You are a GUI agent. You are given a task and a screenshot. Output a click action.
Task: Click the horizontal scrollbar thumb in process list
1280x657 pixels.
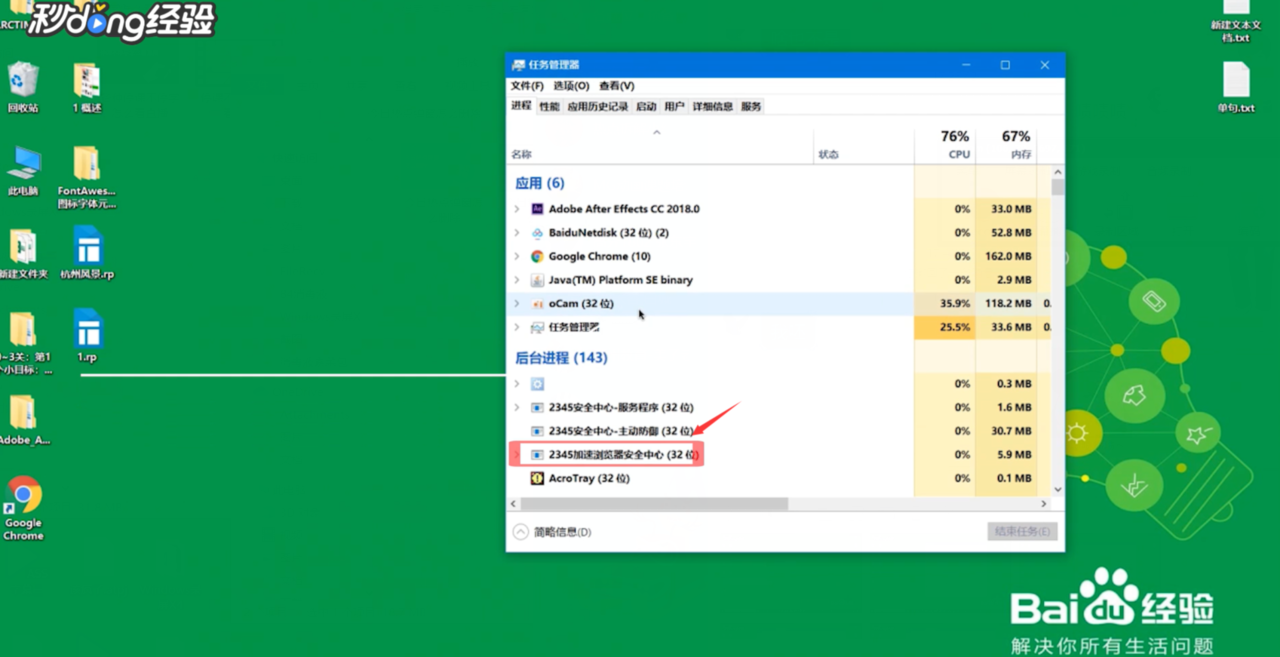tap(654, 504)
